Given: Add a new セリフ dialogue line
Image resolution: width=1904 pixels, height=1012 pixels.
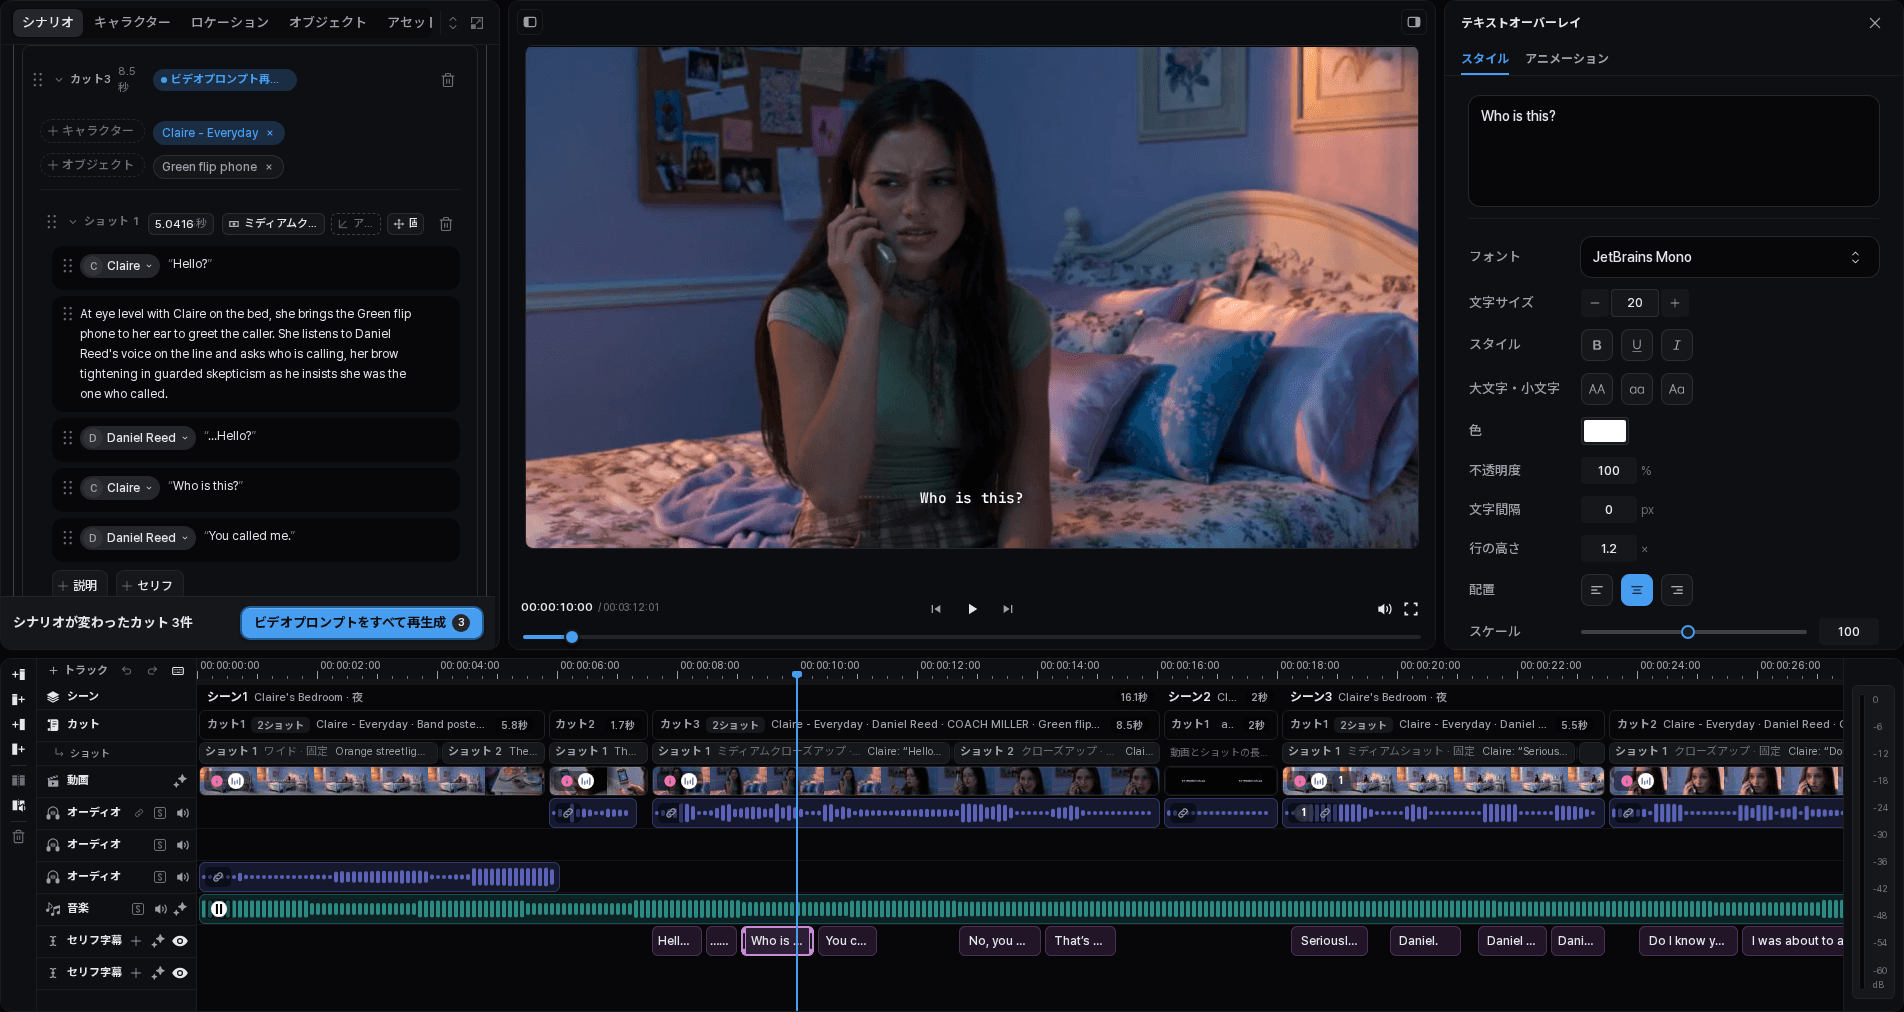Looking at the screenshot, I should (x=148, y=586).
